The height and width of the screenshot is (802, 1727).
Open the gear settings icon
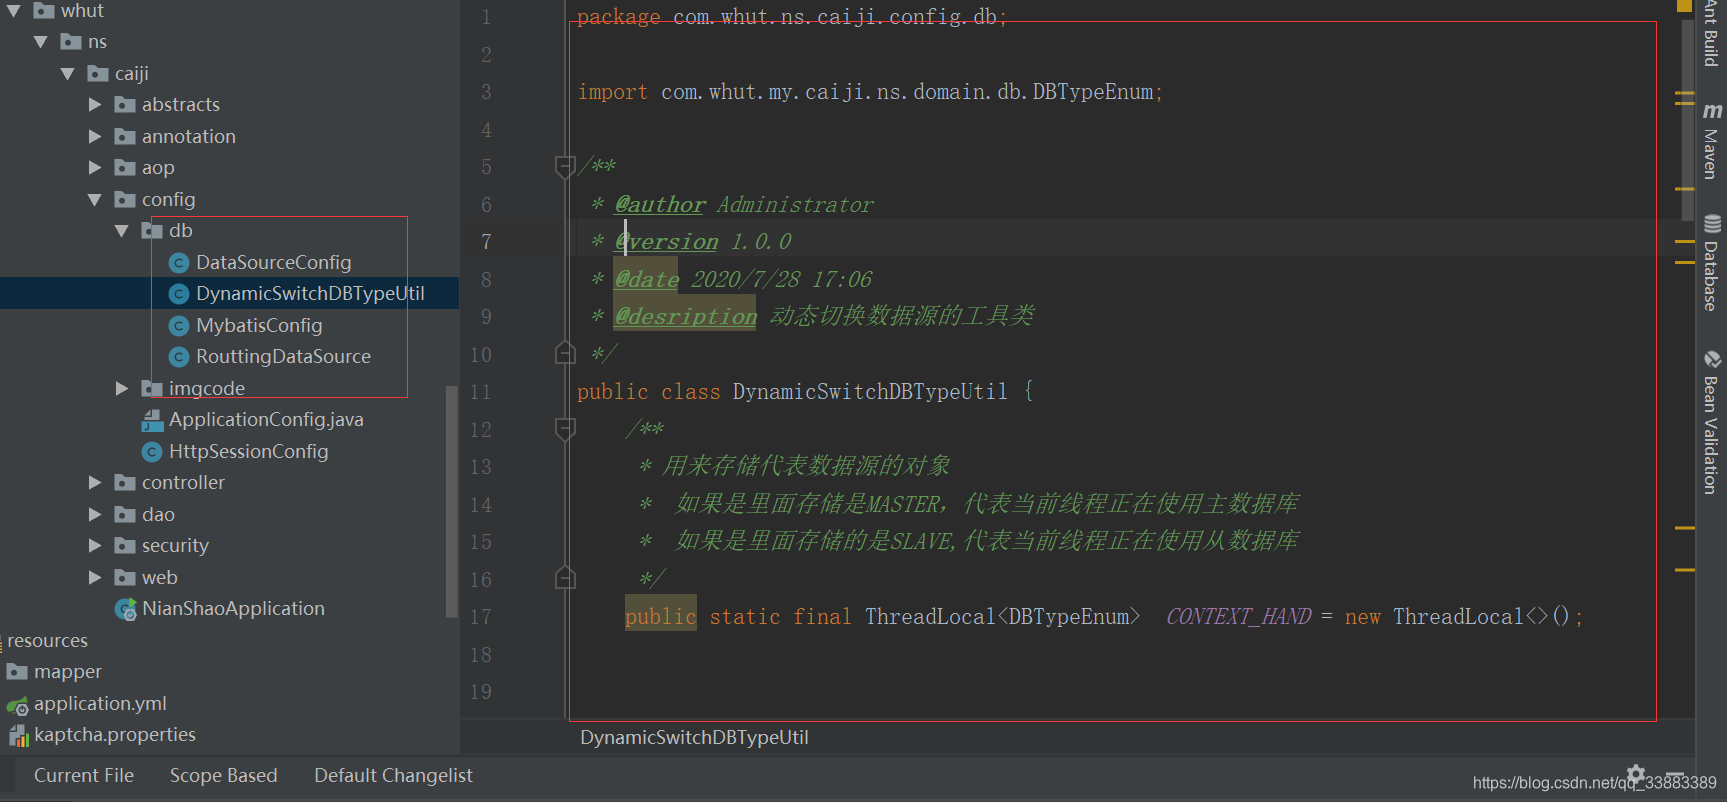(x=1636, y=773)
